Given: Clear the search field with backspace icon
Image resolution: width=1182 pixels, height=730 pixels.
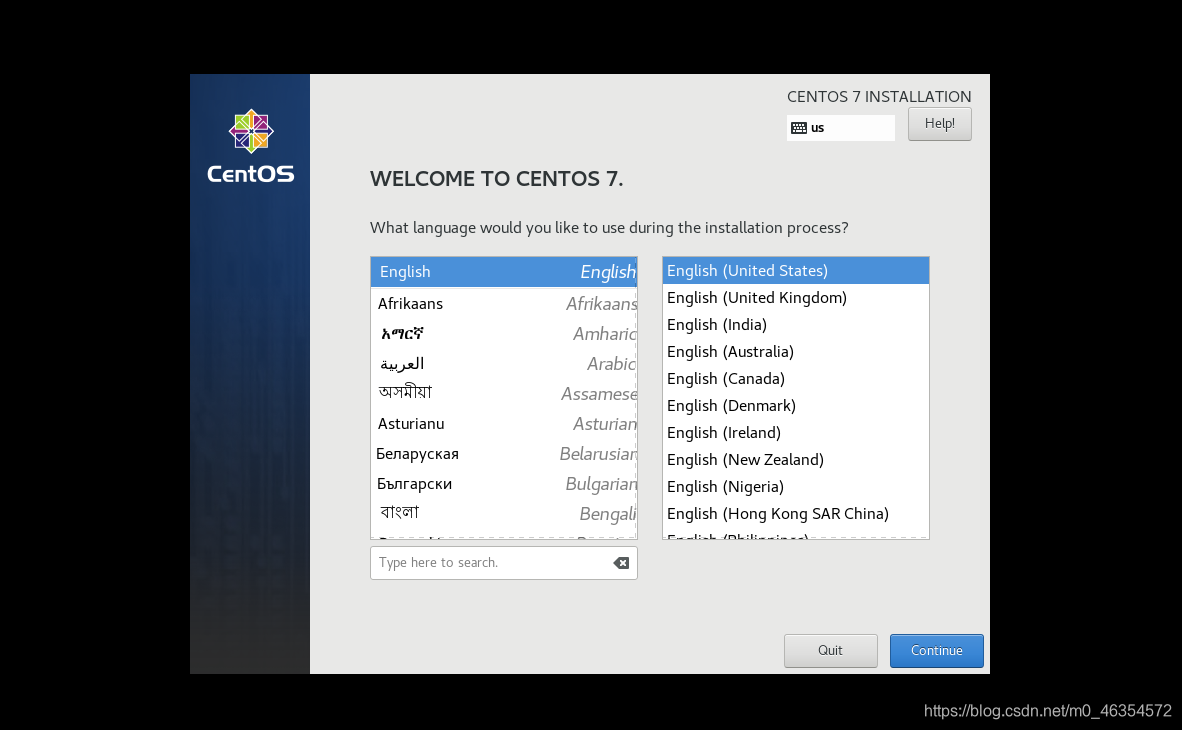Looking at the screenshot, I should coord(621,563).
